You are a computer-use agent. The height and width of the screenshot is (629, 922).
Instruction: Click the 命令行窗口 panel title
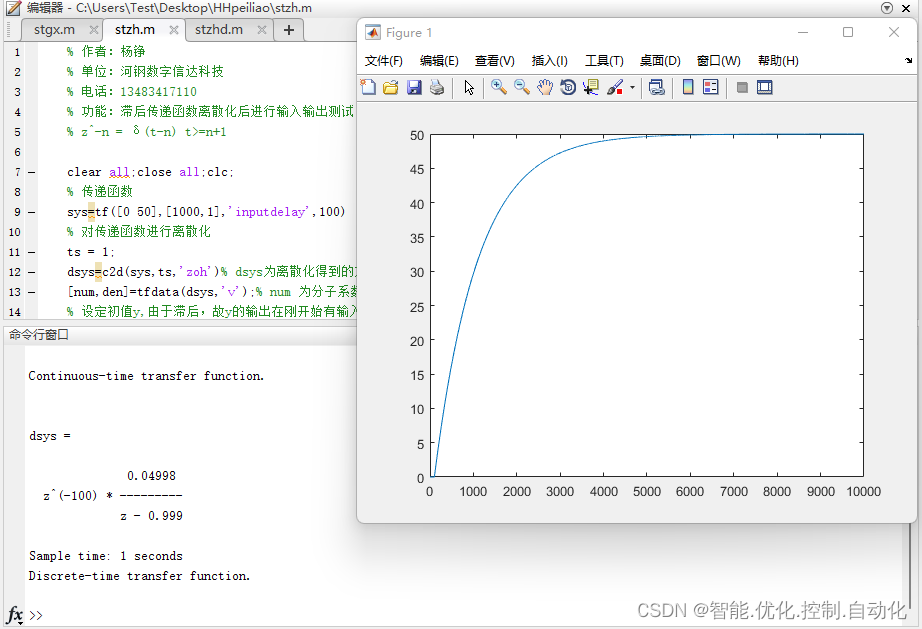pos(39,334)
